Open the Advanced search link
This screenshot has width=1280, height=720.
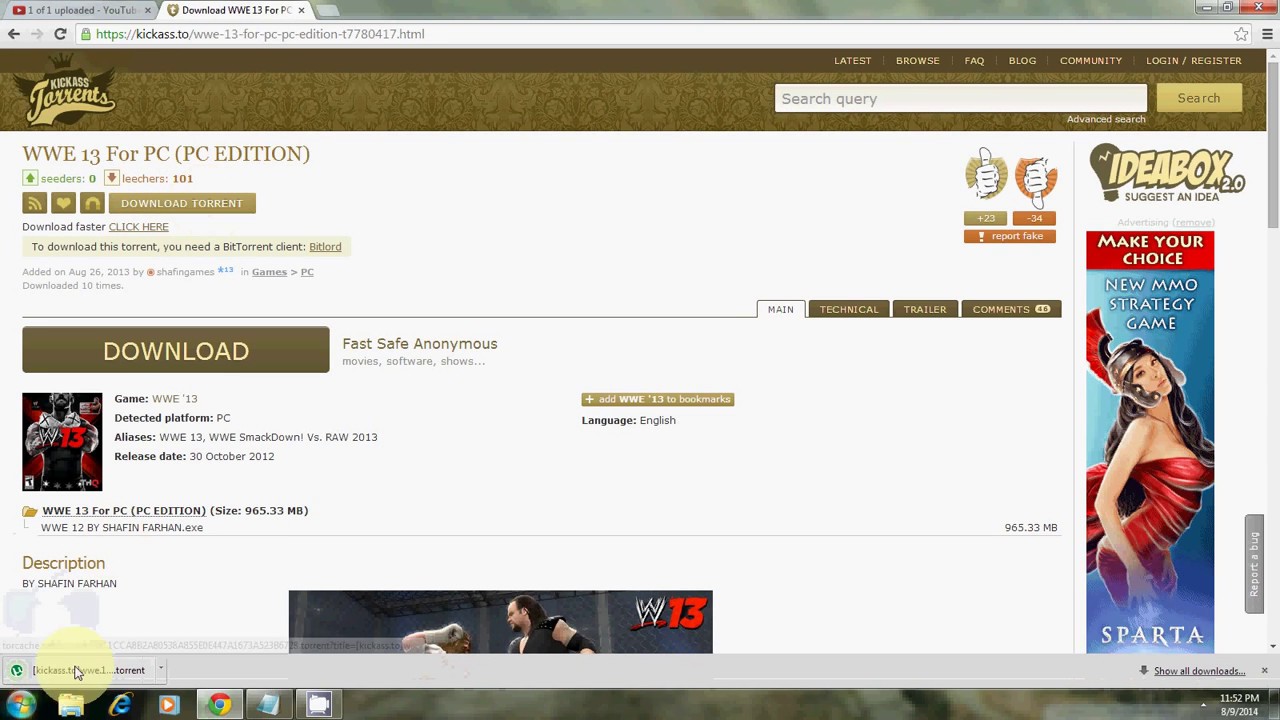[x=1106, y=119]
